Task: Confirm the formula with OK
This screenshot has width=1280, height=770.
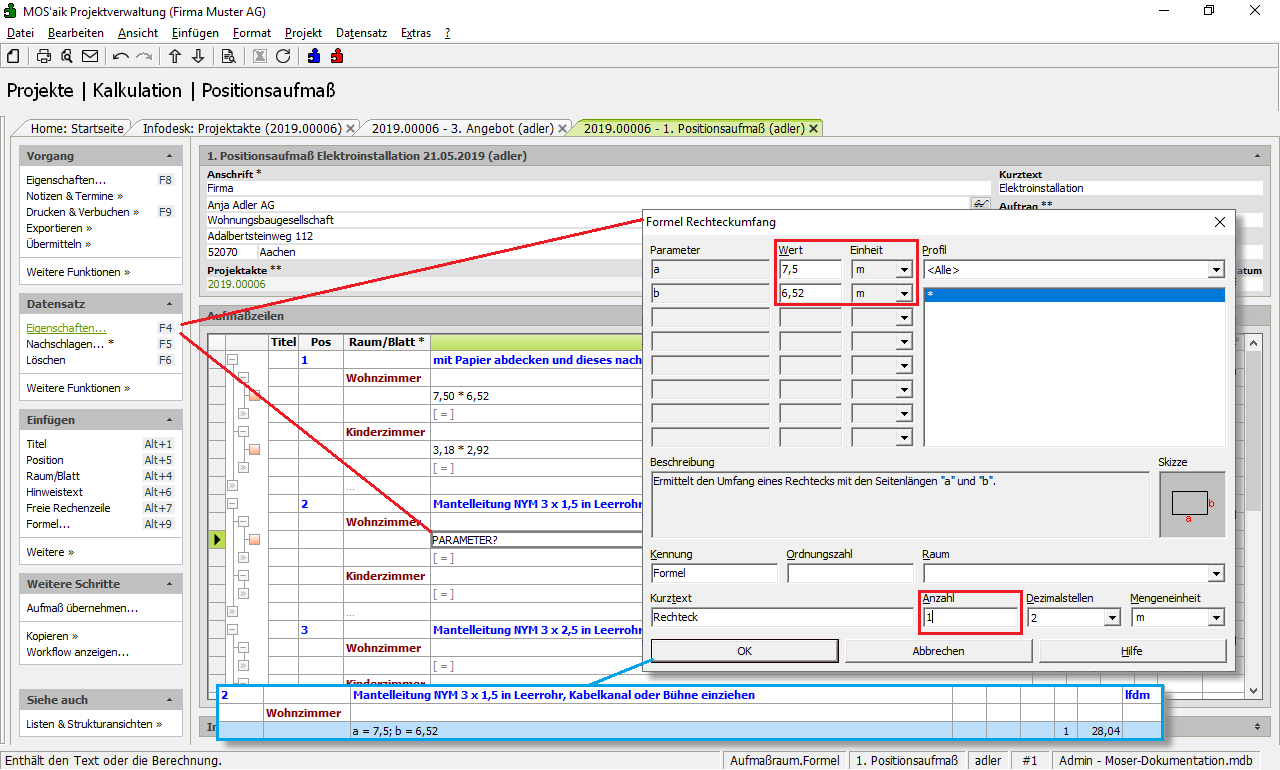Action: click(744, 651)
